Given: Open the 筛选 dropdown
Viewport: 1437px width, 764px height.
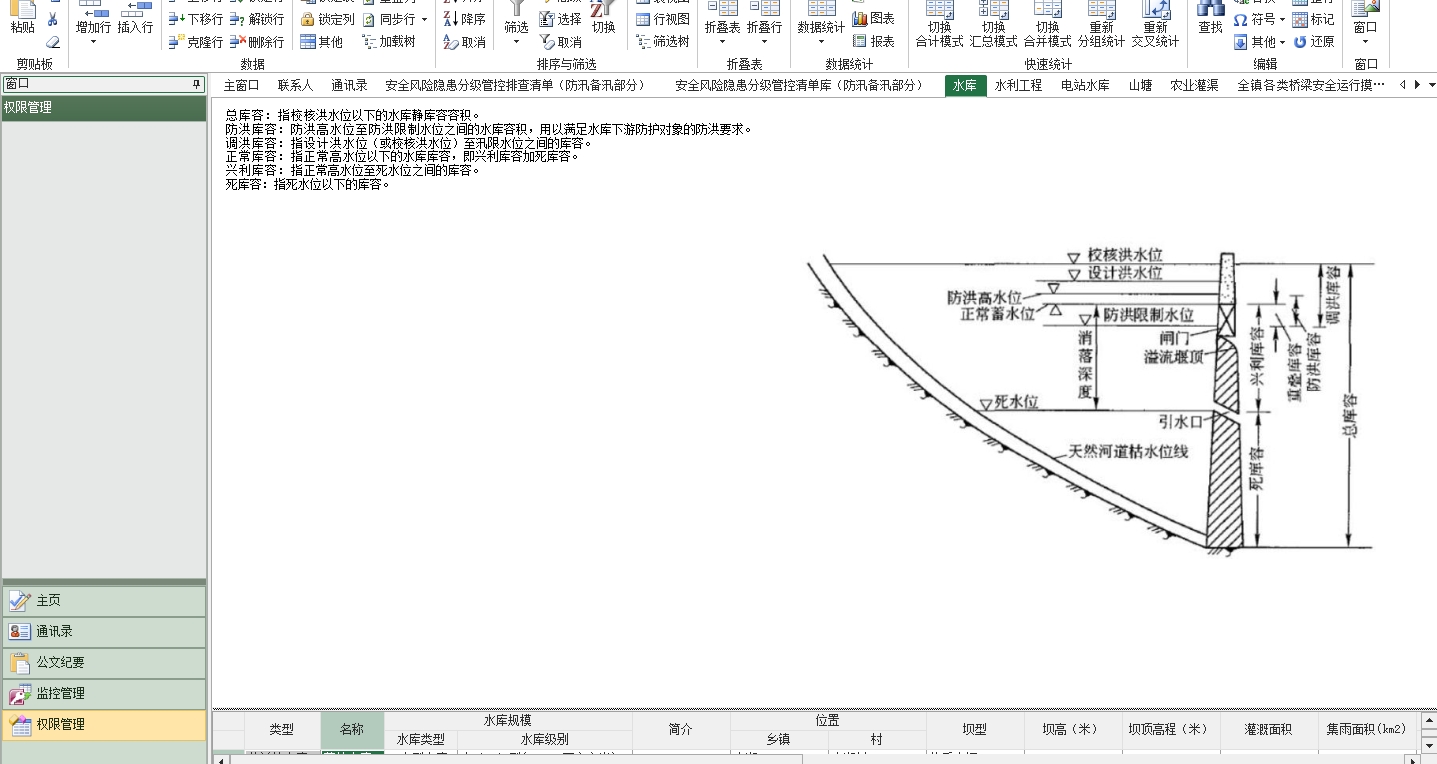Looking at the screenshot, I should [516, 42].
